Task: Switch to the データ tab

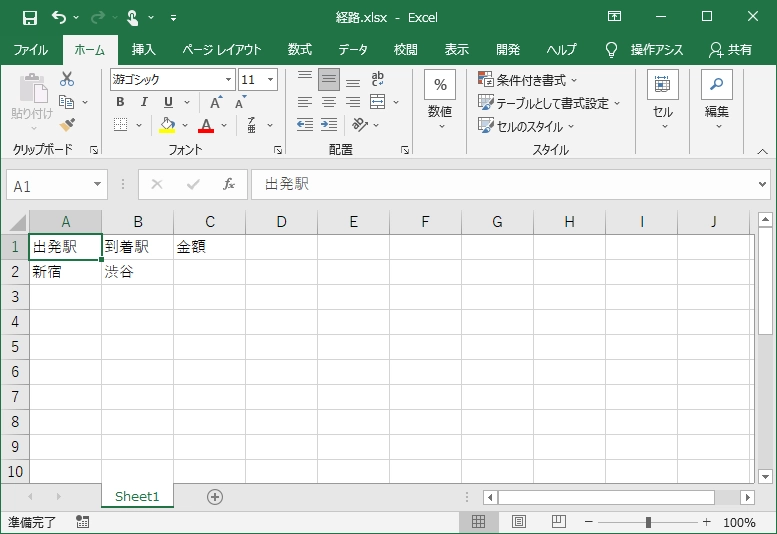Action: click(x=353, y=50)
